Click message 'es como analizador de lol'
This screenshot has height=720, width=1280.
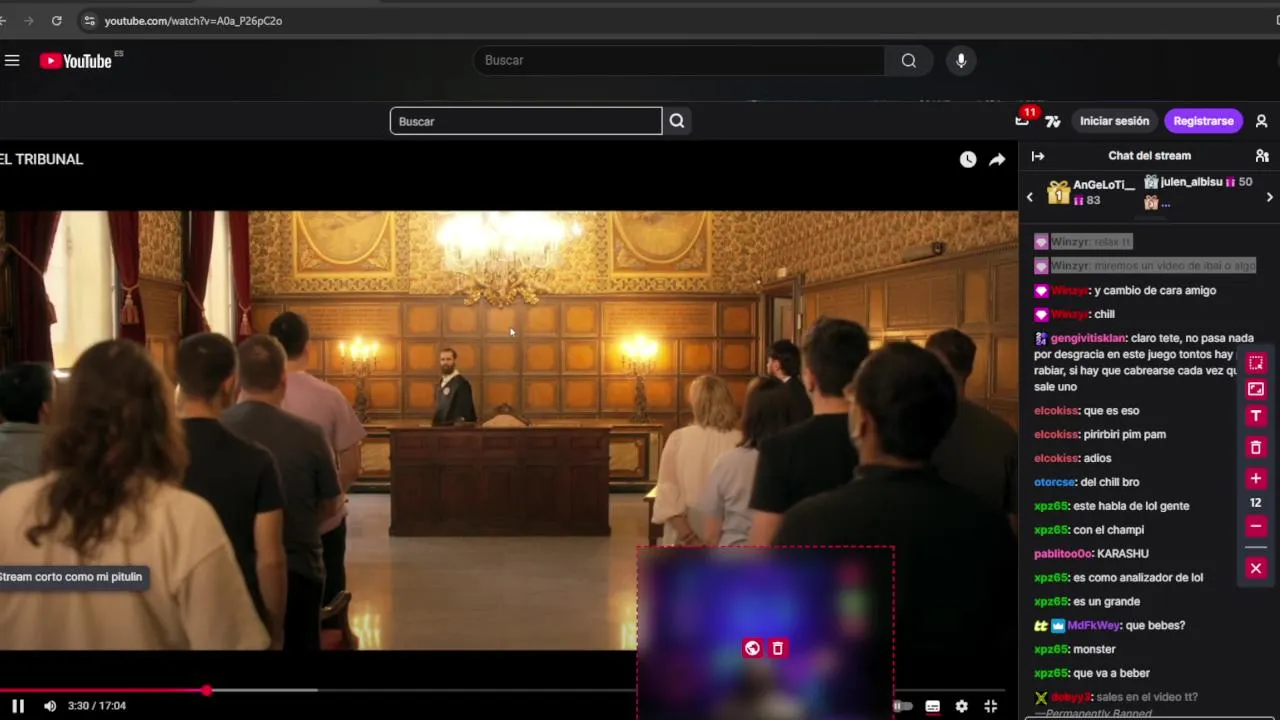1138,578
